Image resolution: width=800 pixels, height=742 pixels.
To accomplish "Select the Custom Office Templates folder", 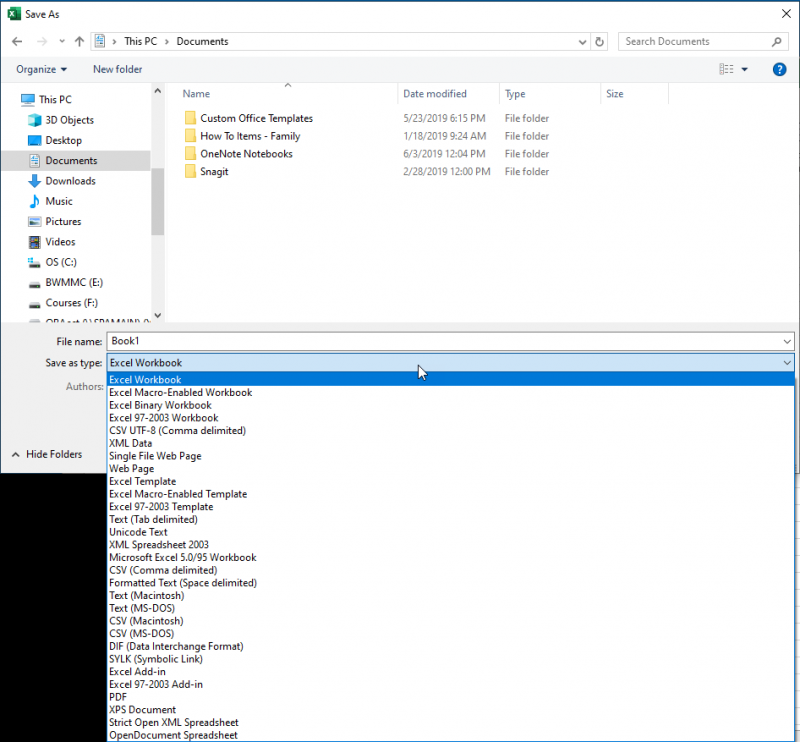I will click(x=256, y=118).
